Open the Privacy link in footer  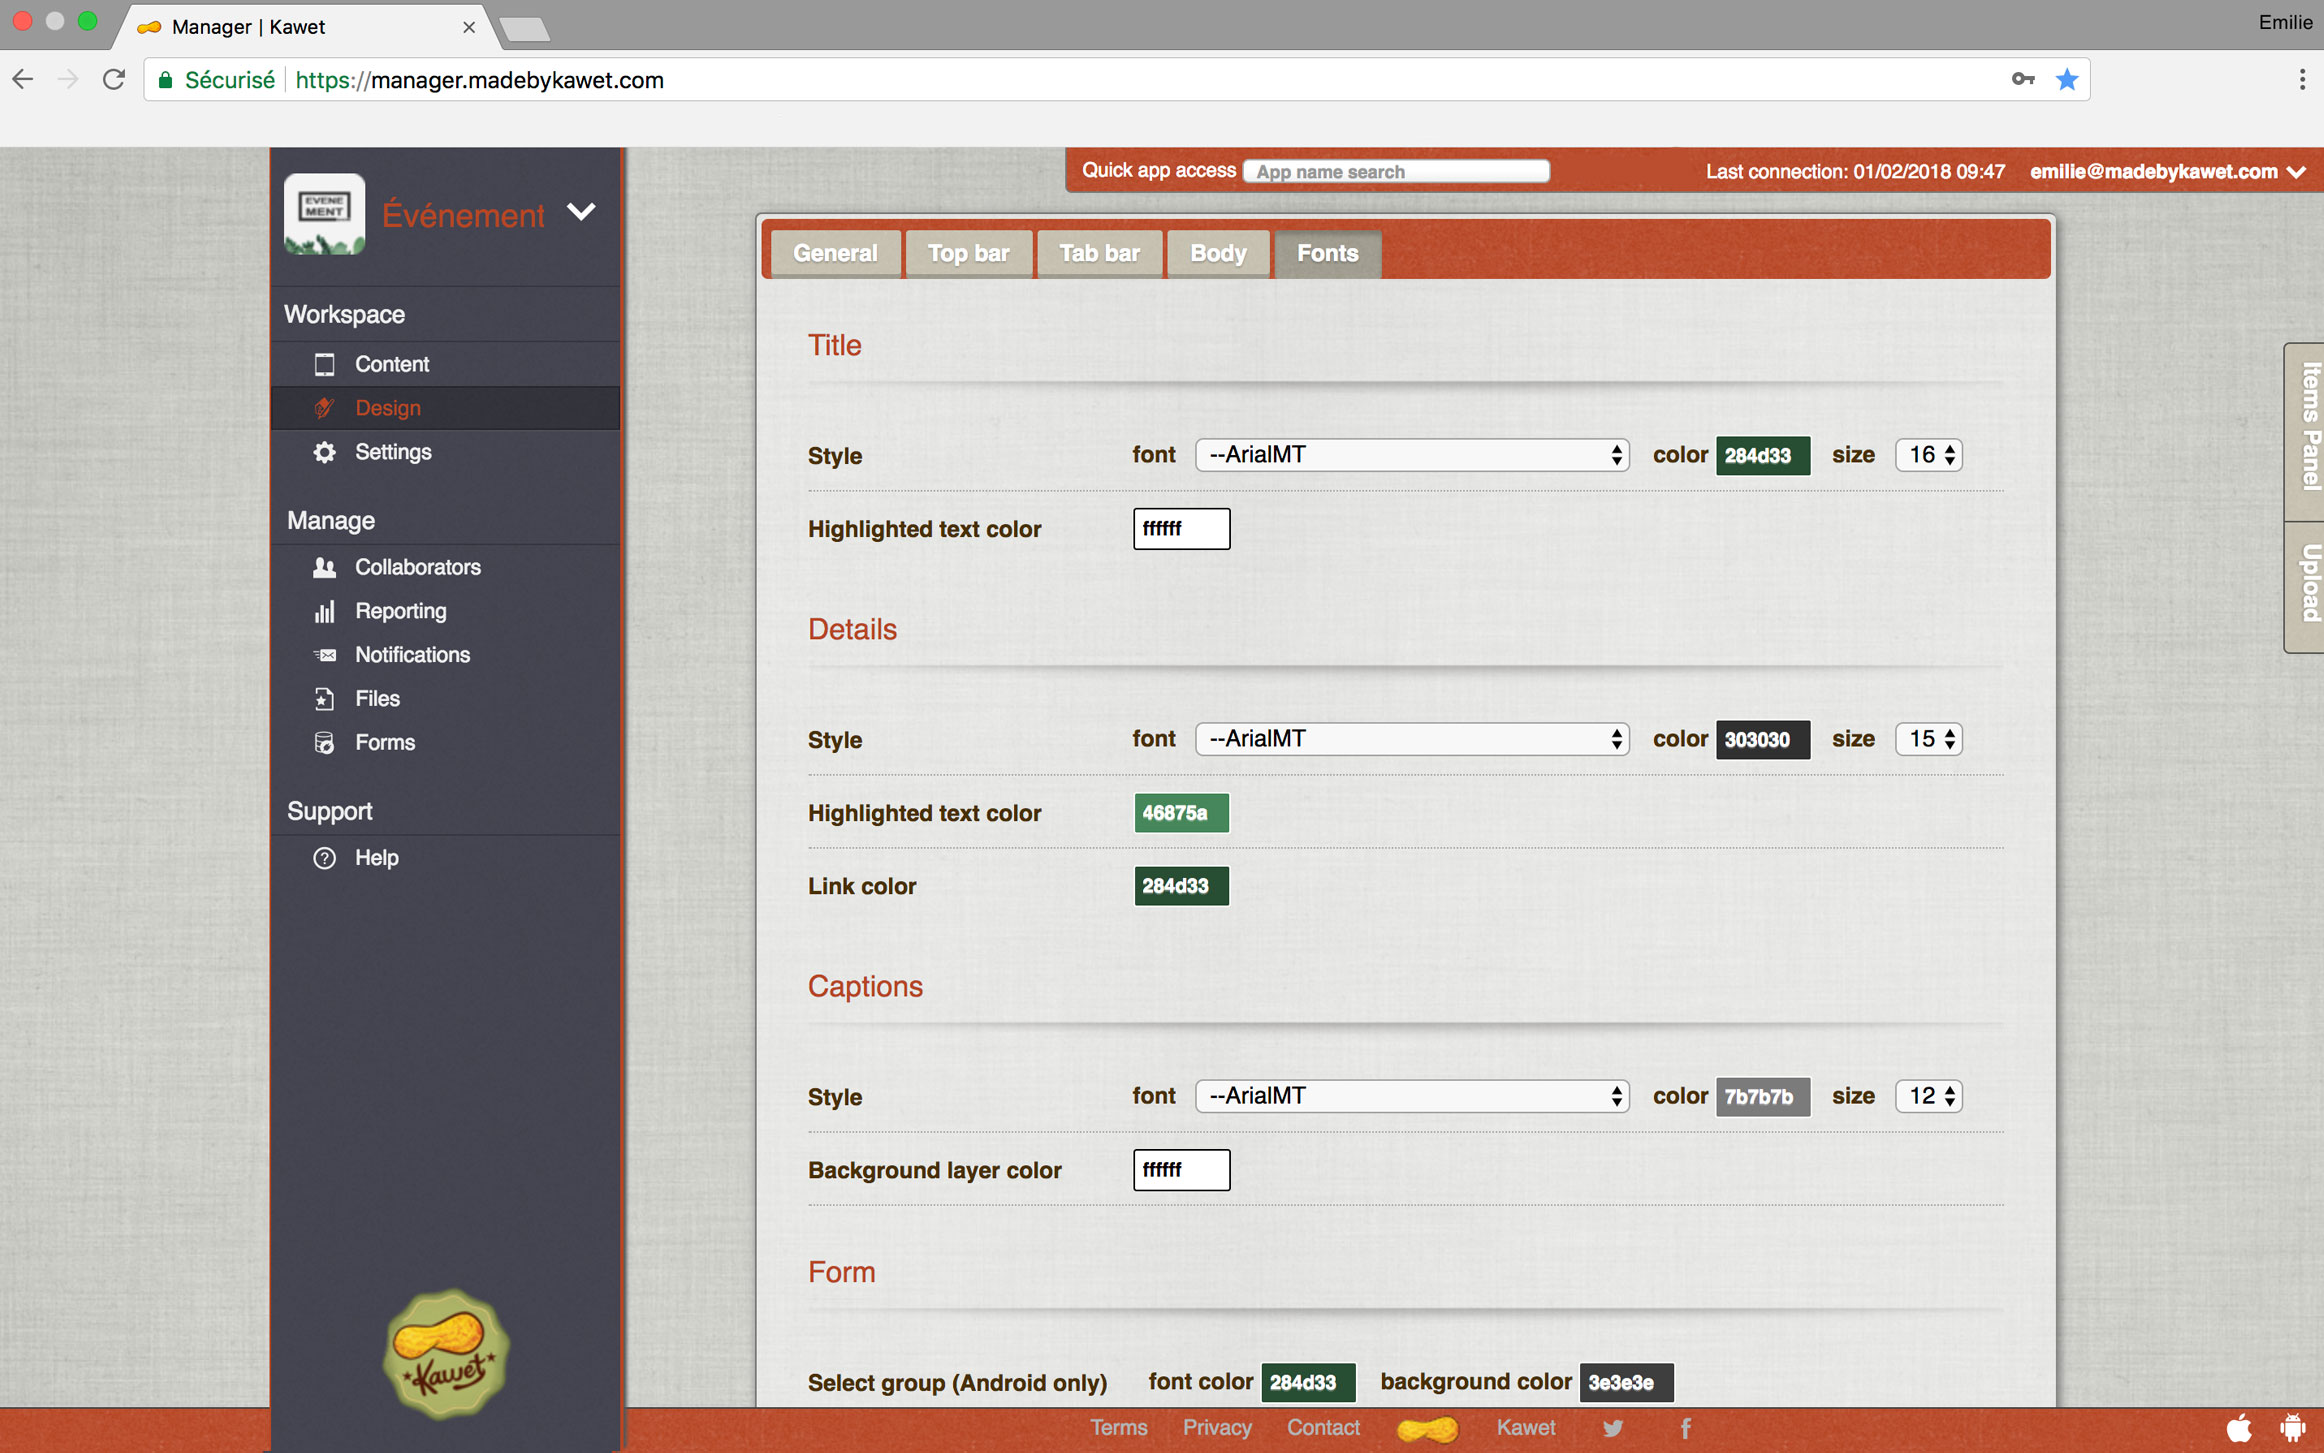[x=1216, y=1428]
